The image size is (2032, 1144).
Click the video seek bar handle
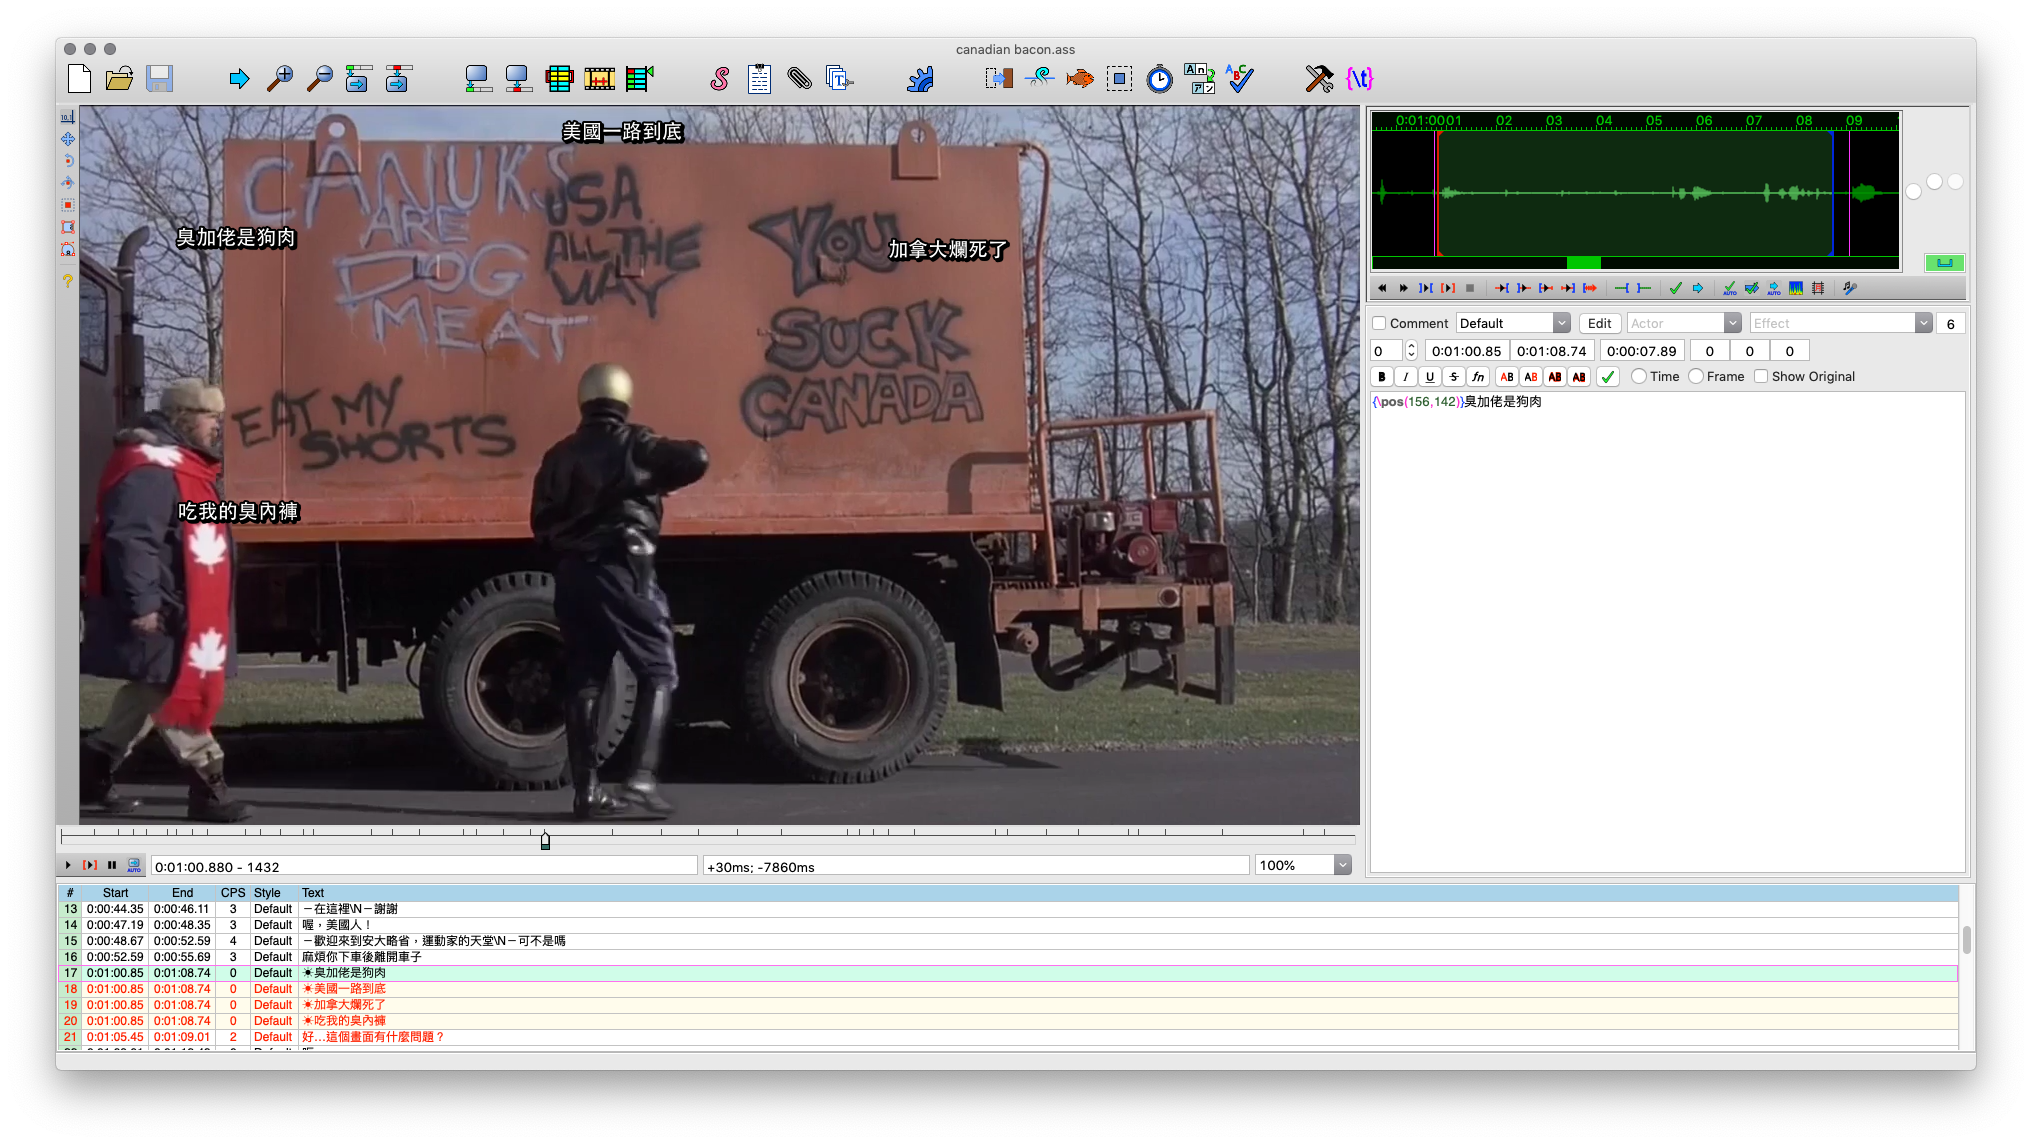tap(545, 840)
